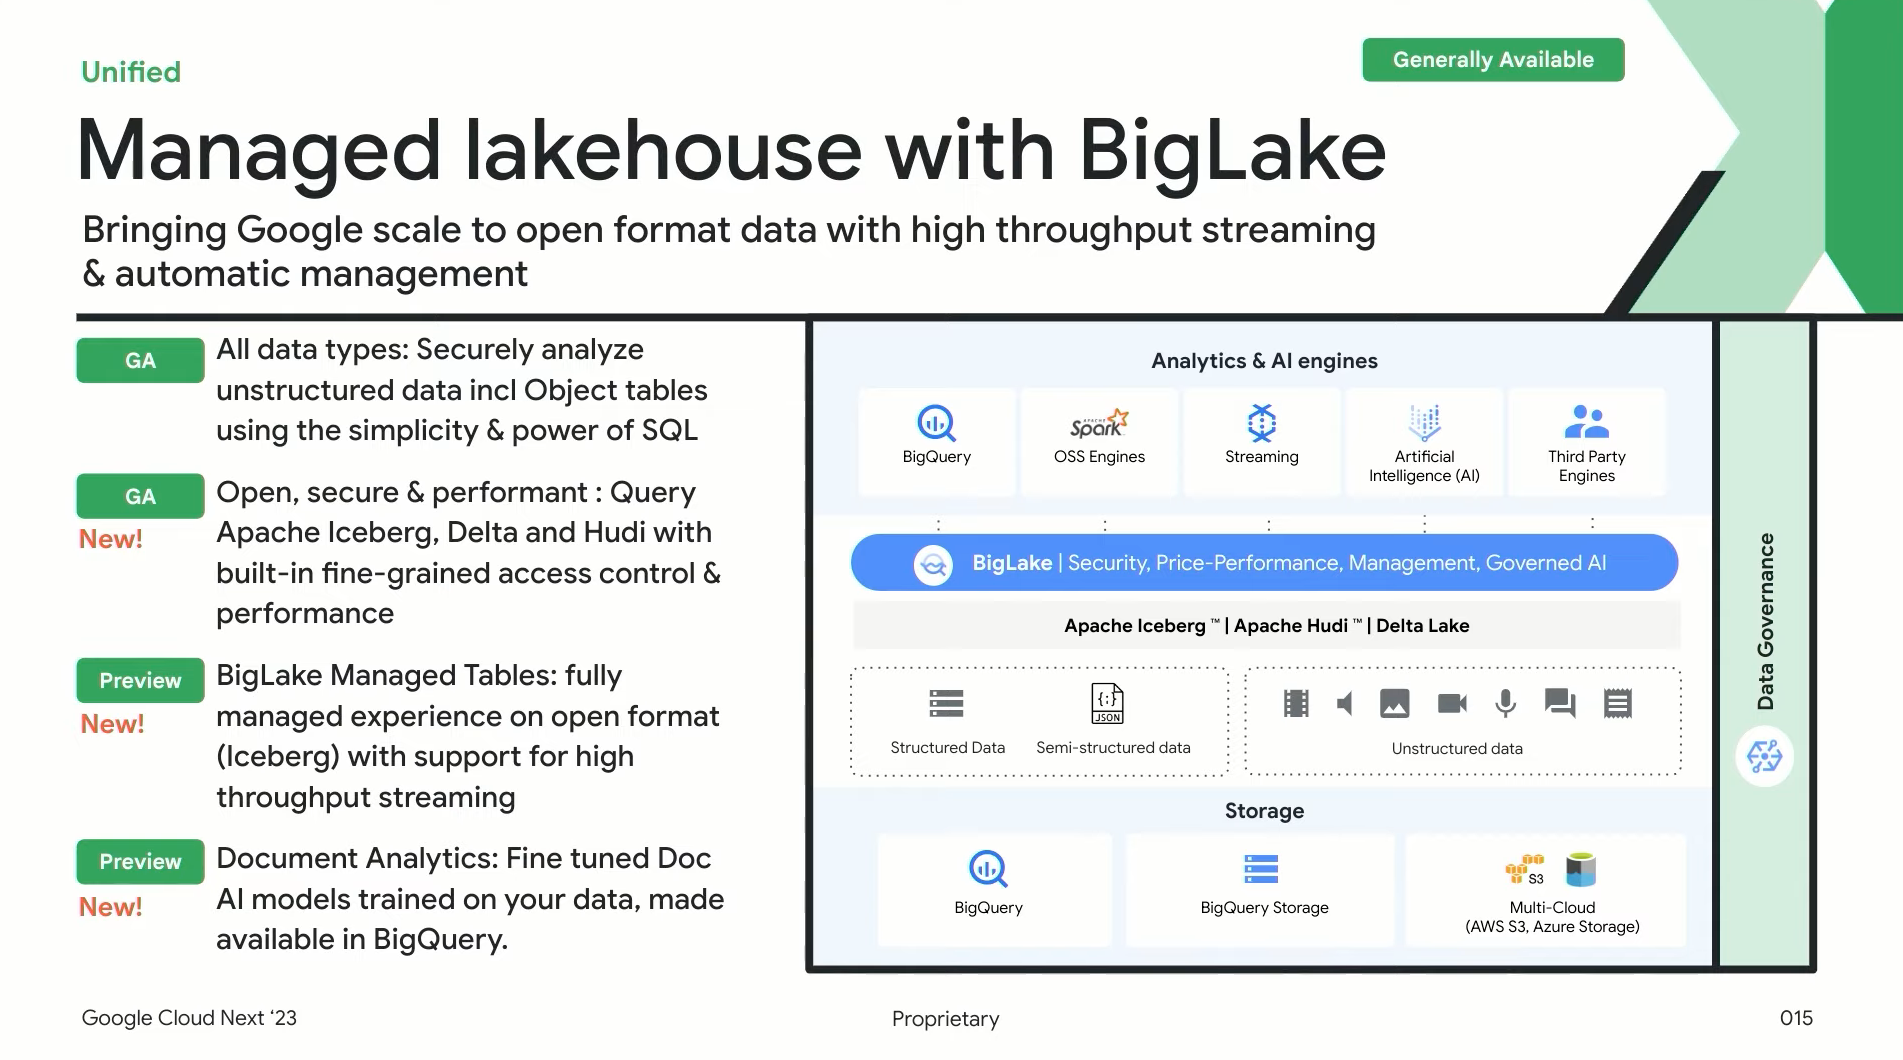This screenshot has height=1060, width=1903.
Task: Expand the Structured Data section
Action: pyautogui.click(x=946, y=720)
